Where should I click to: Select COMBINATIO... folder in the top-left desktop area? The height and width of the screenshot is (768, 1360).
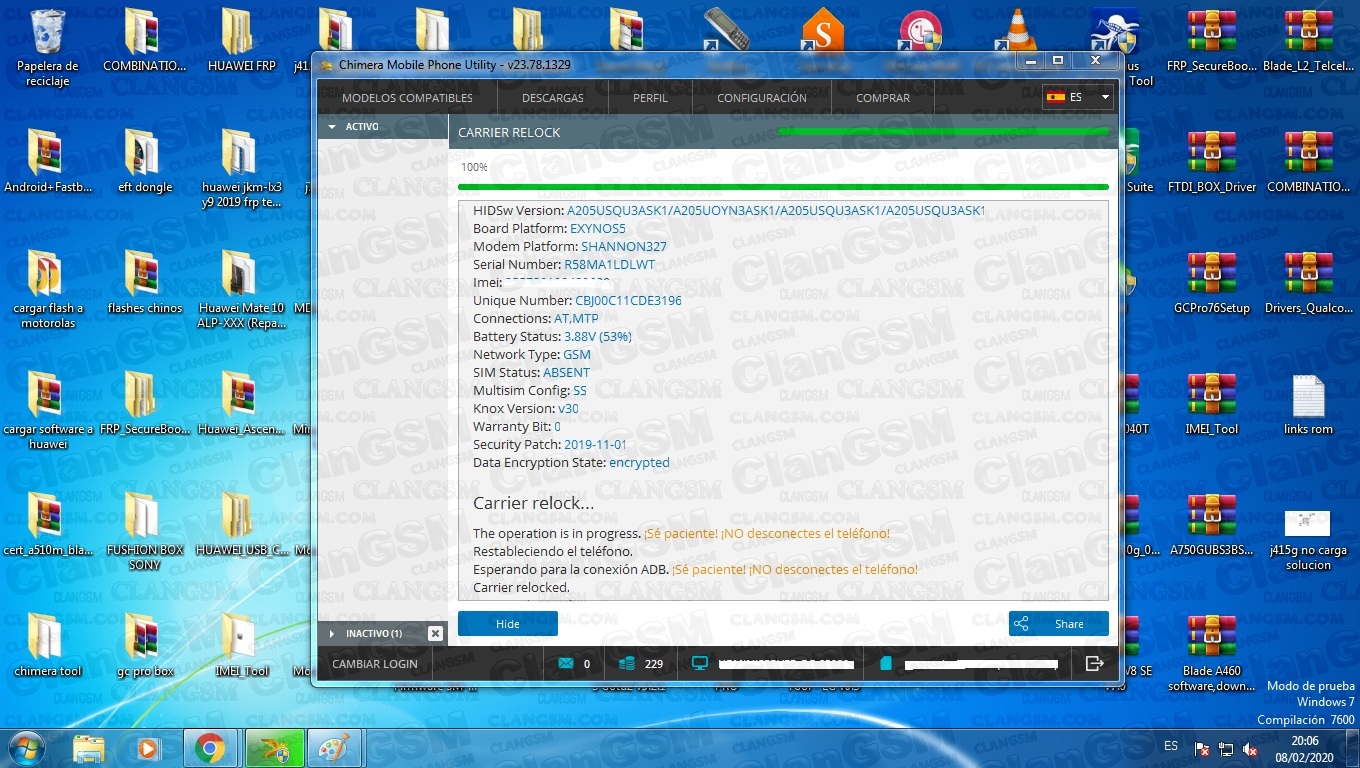[x=144, y=40]
